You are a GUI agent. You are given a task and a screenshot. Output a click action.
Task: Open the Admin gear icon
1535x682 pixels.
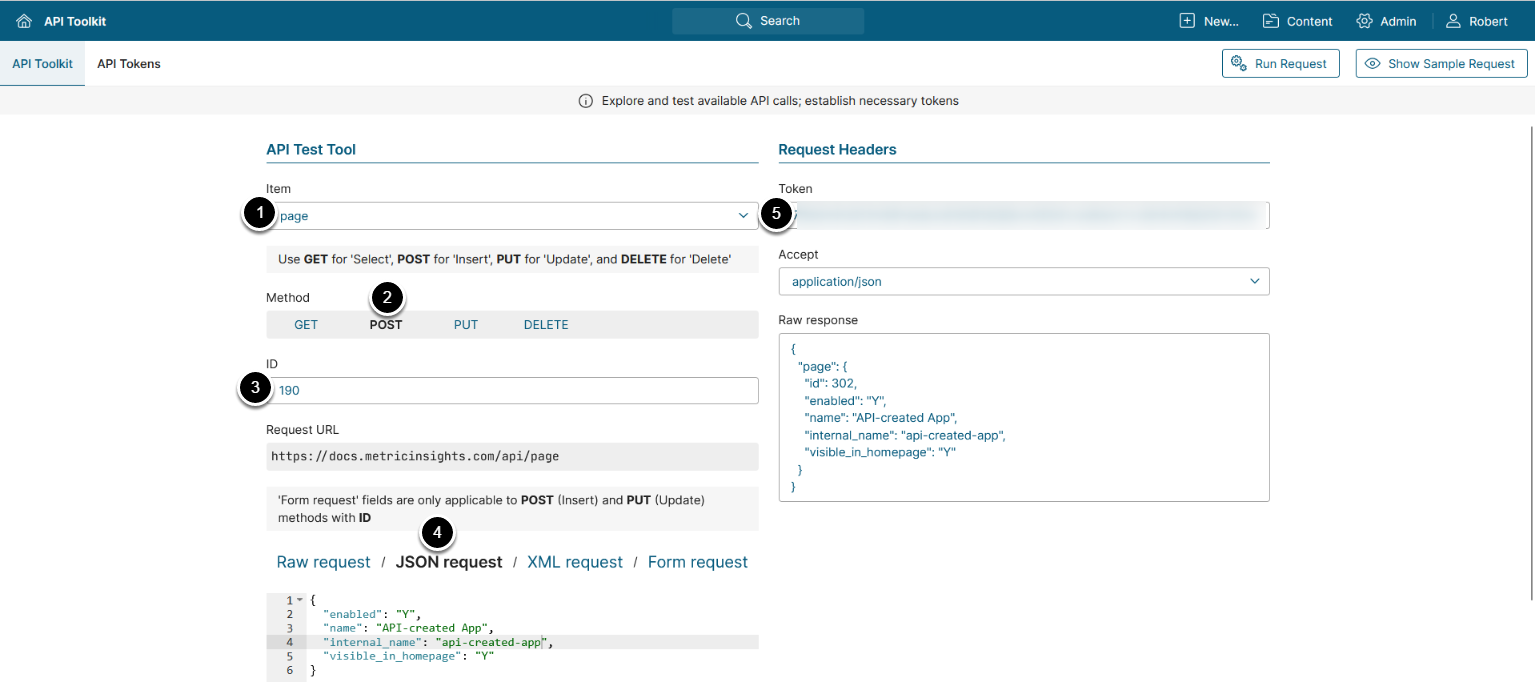point(1364,21)
